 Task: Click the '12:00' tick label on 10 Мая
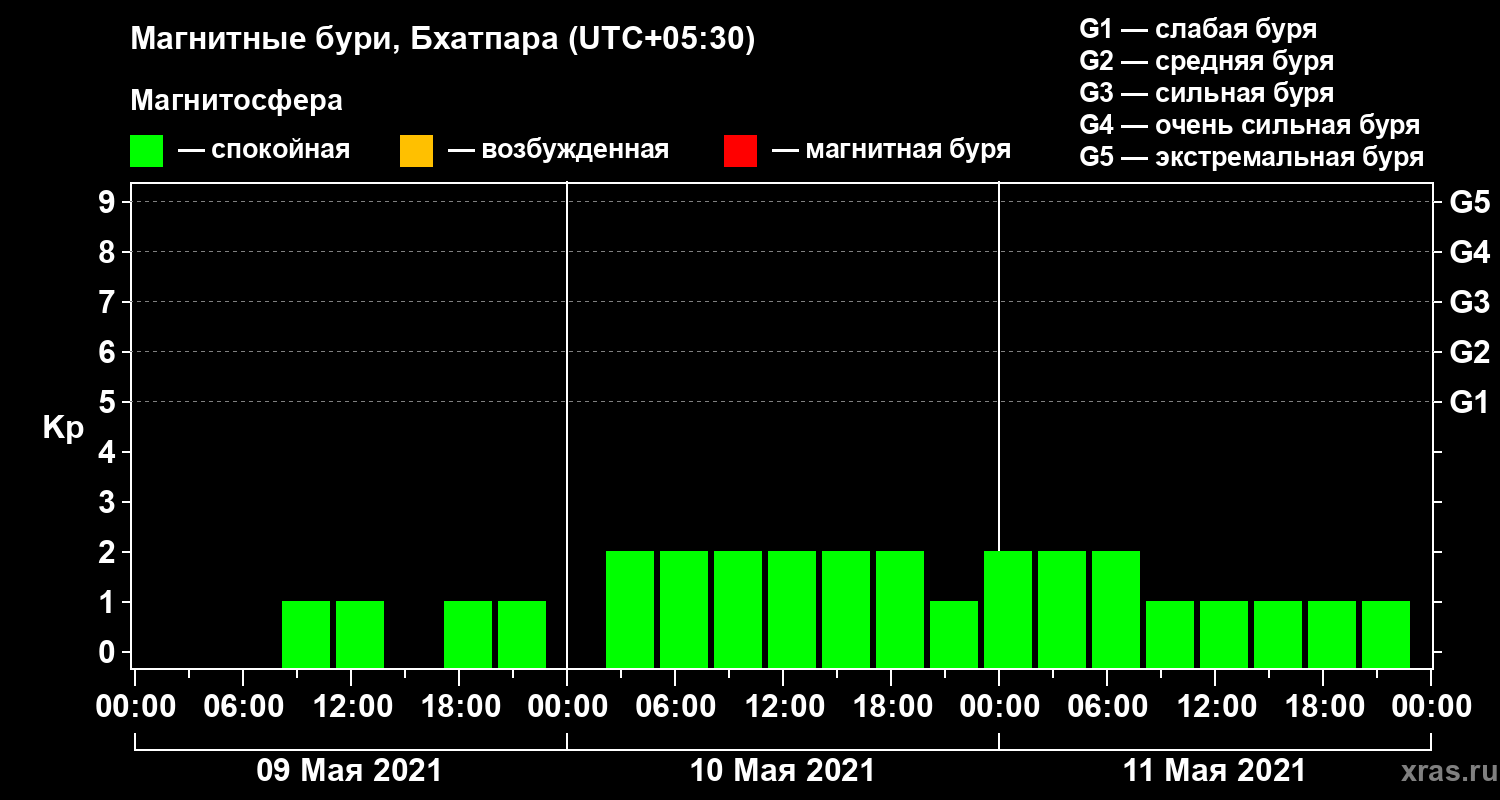point(783,707)
